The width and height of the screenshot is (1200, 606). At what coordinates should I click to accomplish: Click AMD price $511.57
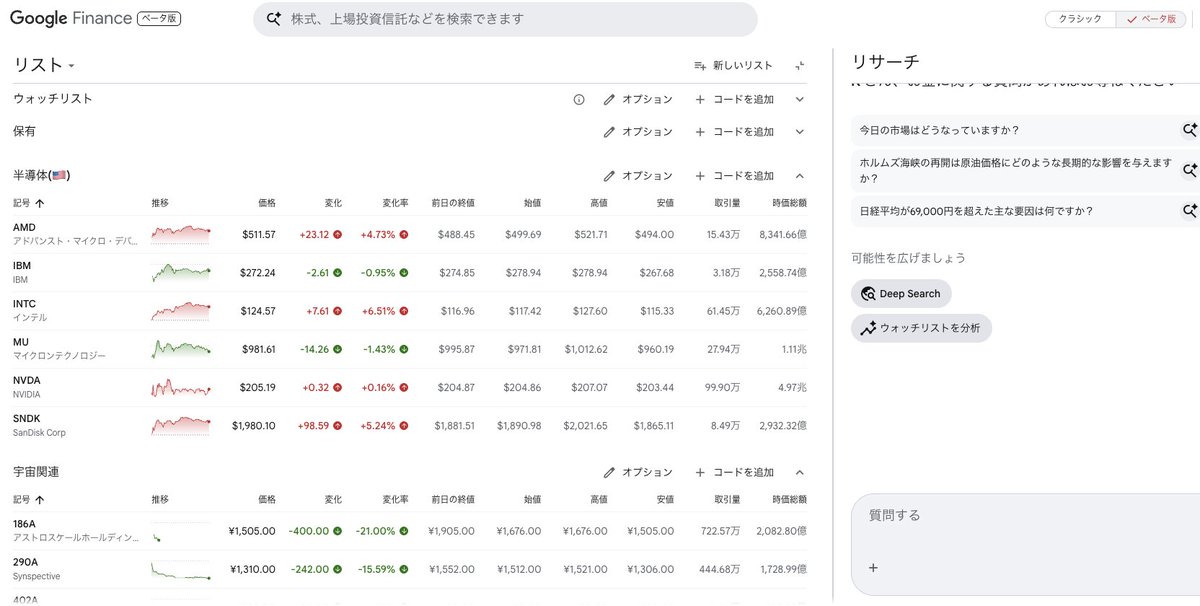click(259, 234)
